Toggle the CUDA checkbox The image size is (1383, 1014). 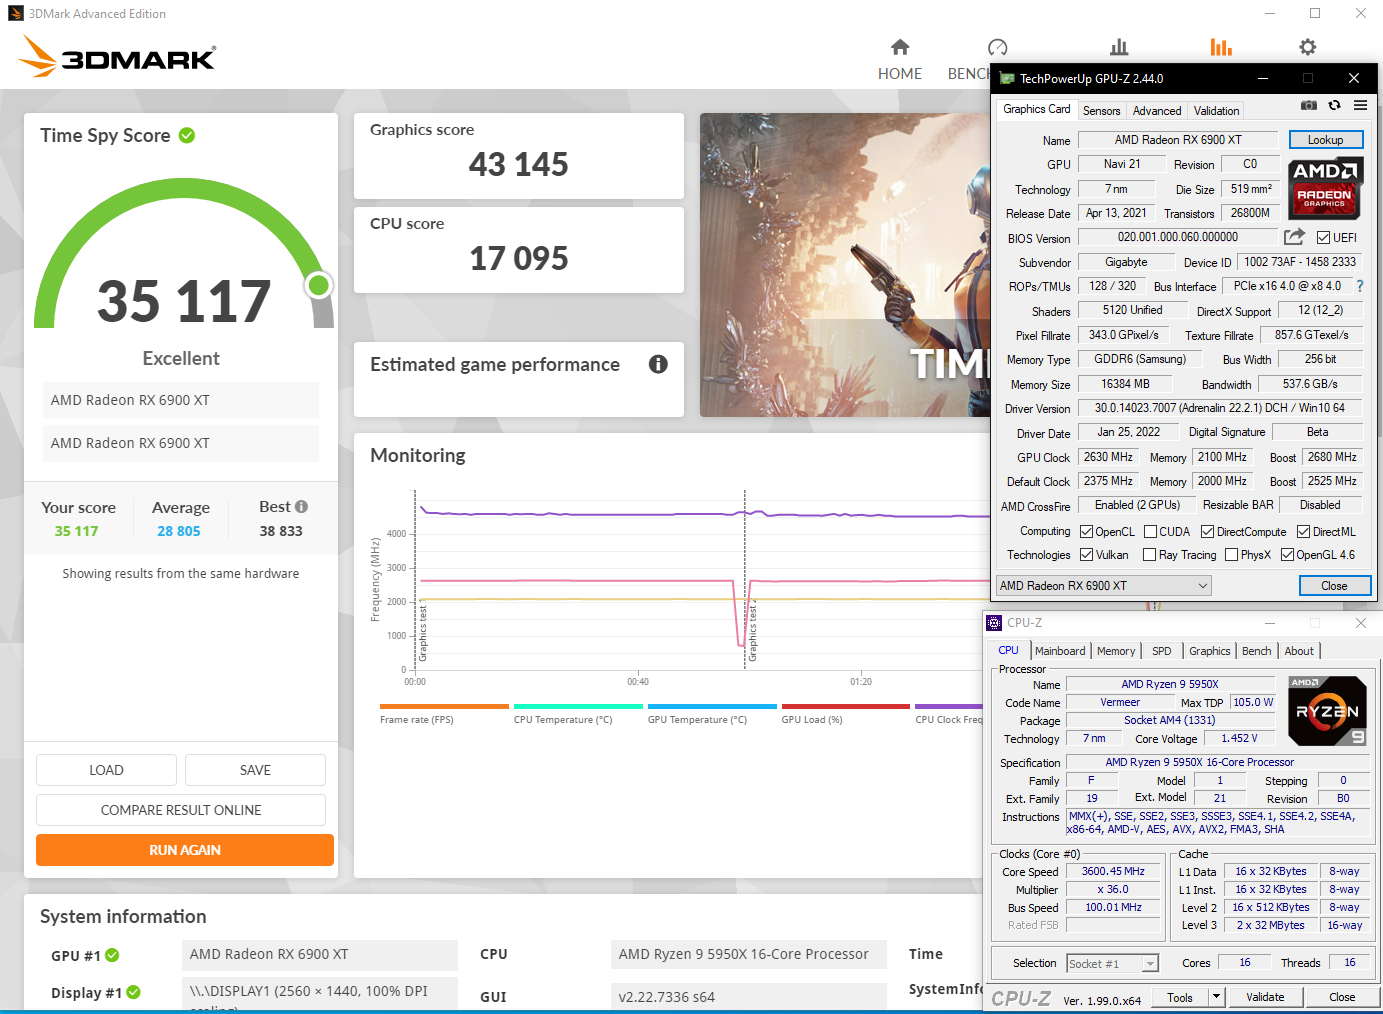pos(1150,532)
